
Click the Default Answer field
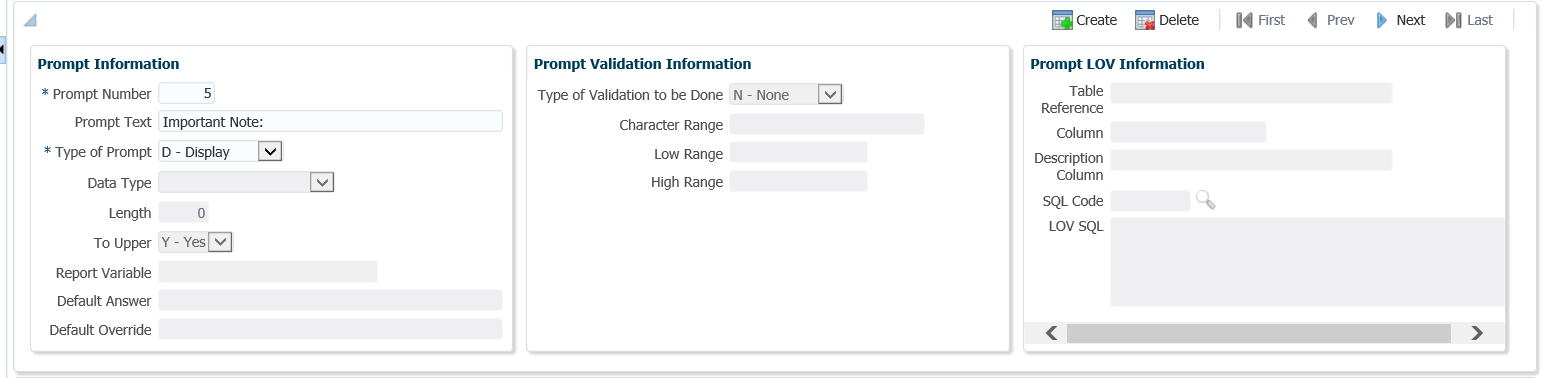[x=330, y=300]
